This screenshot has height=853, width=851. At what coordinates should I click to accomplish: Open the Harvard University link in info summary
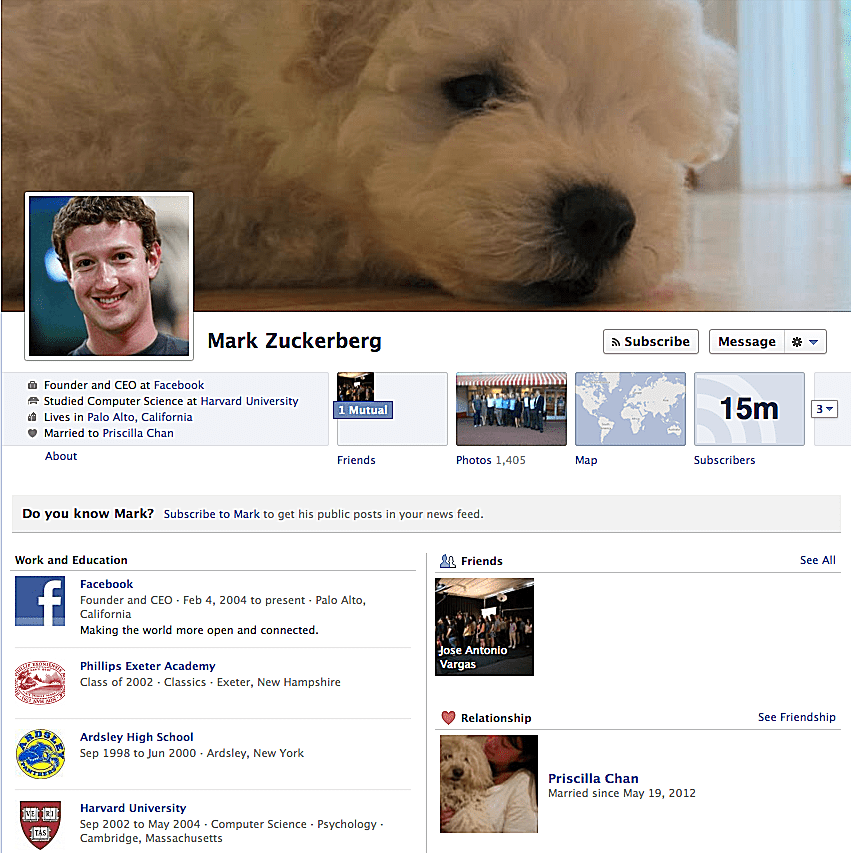pyautogui.click(x=249, y=401)
